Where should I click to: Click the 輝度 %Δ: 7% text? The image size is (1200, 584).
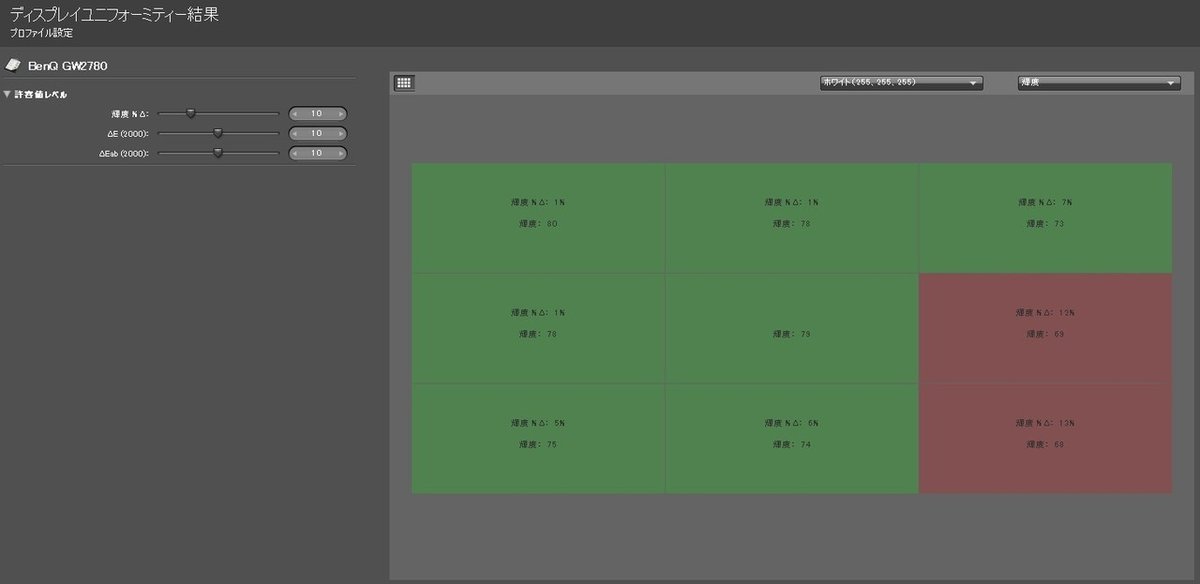pyautogui.click(x=1045, y=202)
